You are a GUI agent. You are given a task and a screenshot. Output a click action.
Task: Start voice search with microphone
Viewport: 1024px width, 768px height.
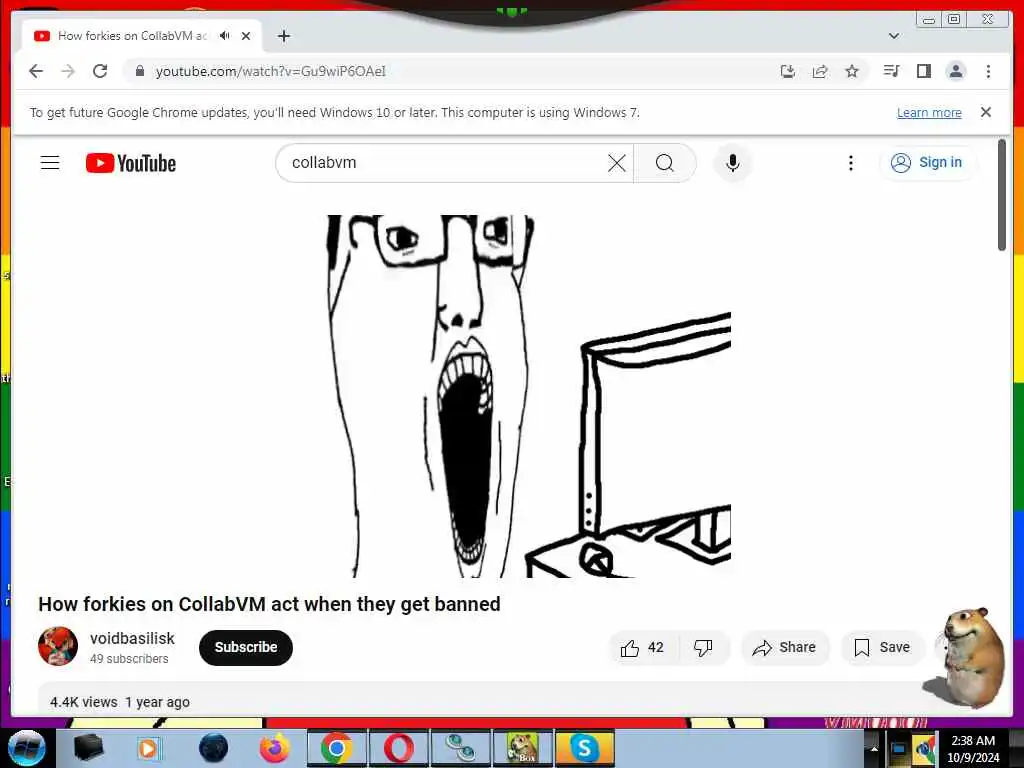(733, 163)
